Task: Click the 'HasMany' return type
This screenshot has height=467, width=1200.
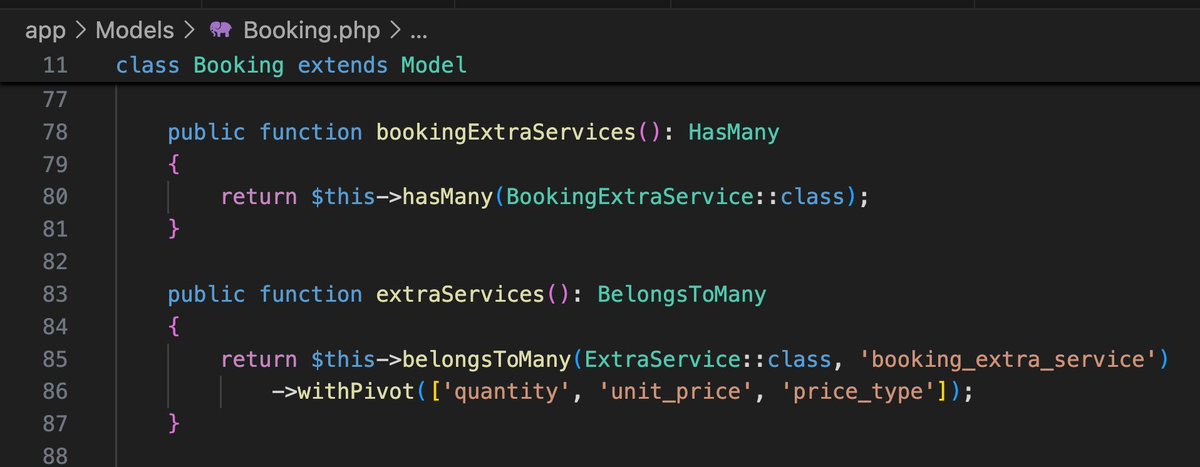Action: (x=733, y=132)
